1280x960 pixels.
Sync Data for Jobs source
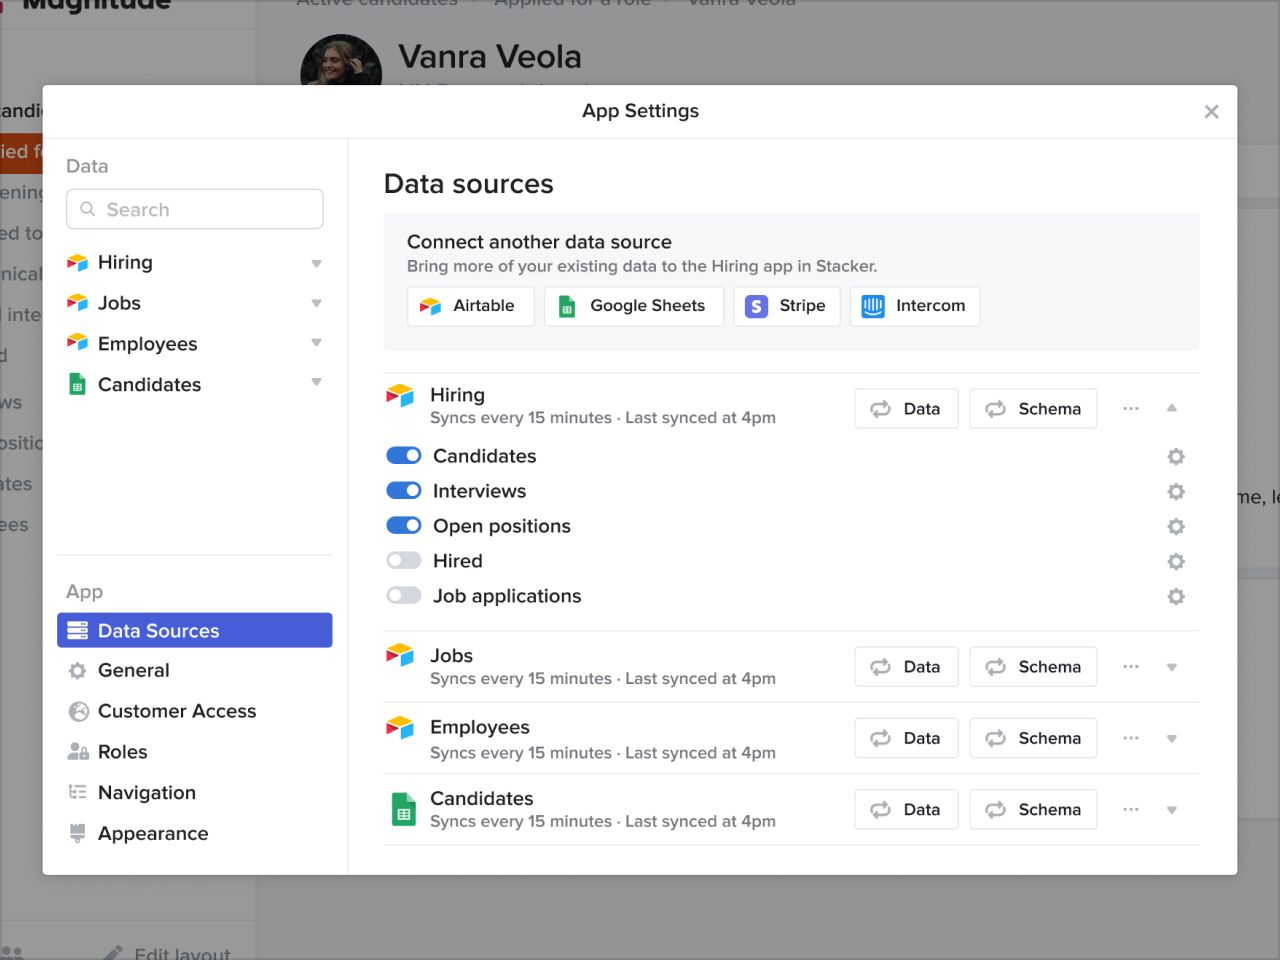coord(907,667)
